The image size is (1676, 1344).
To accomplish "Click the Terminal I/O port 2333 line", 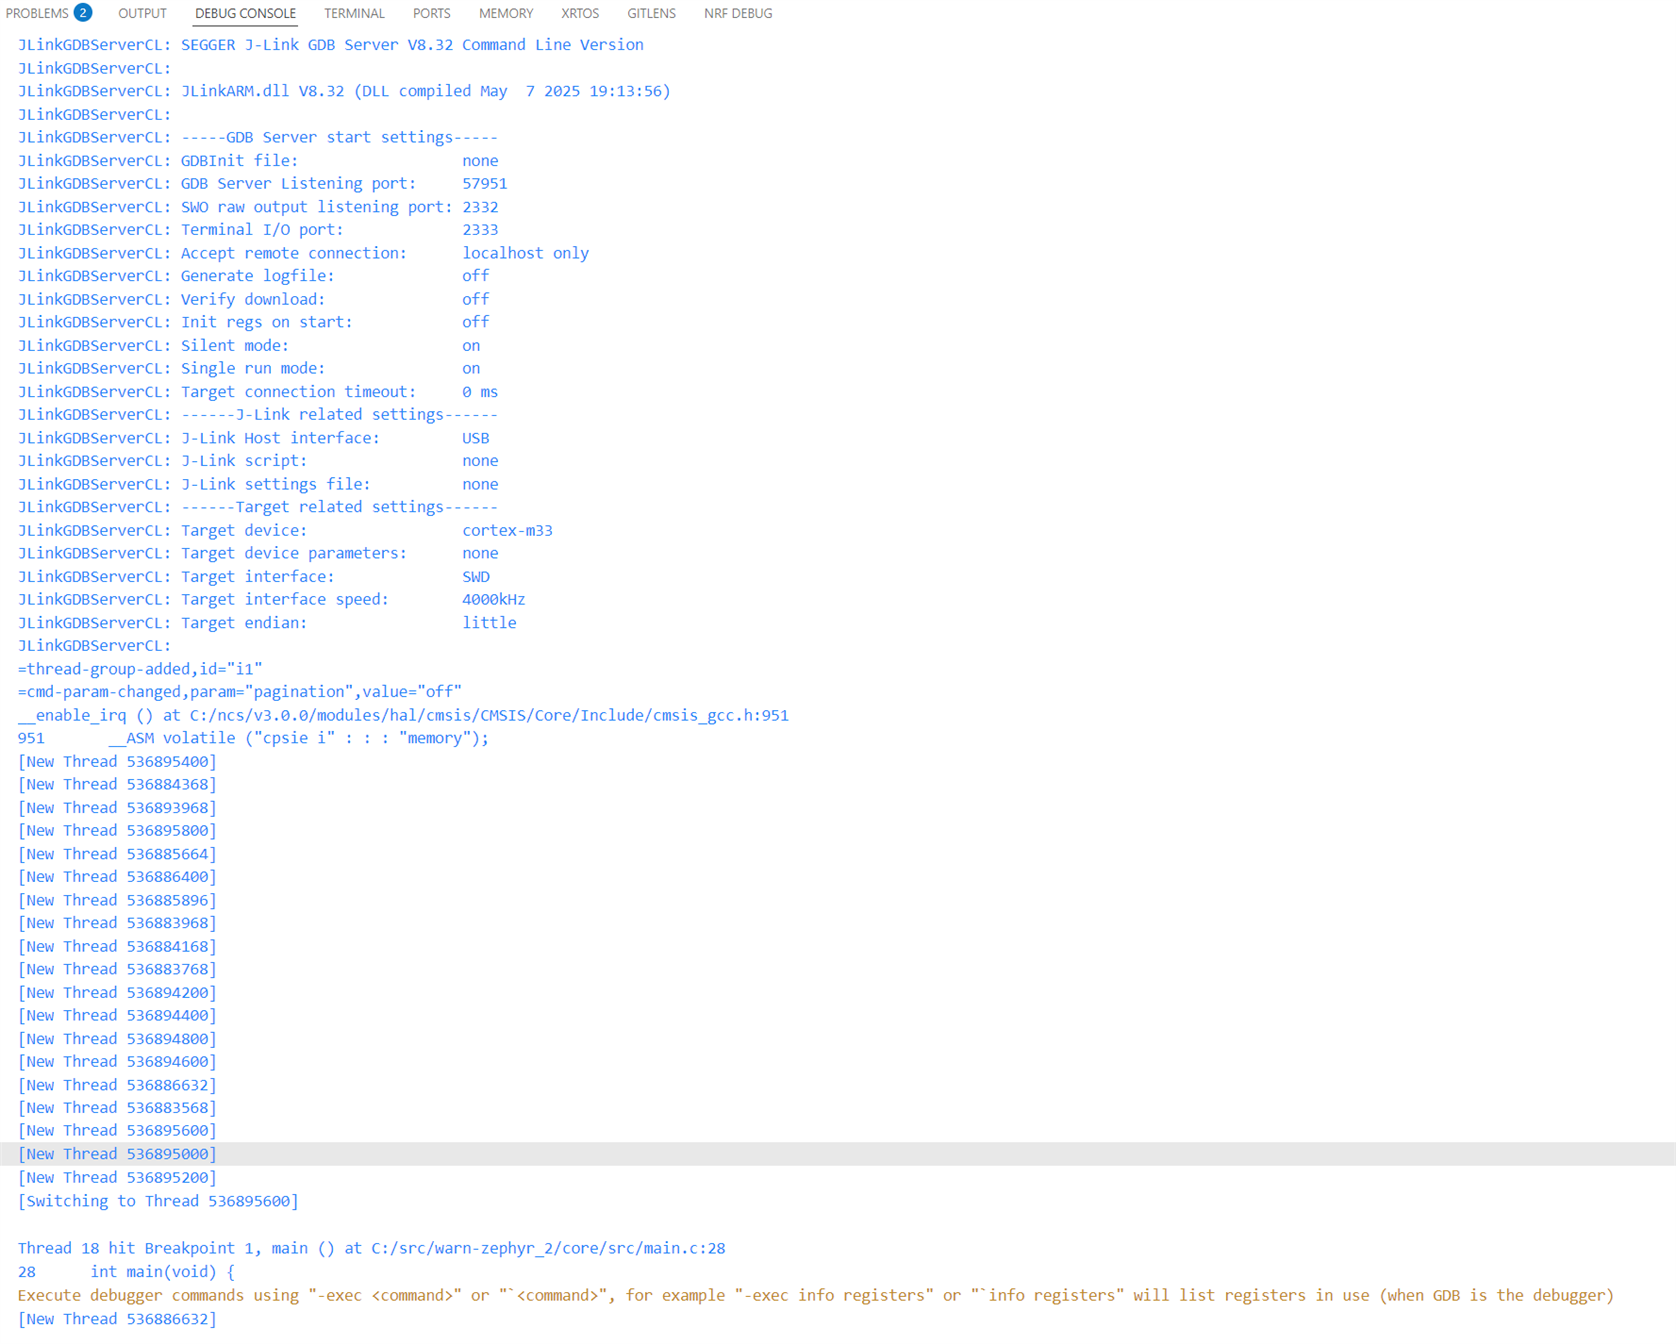I will pos(258,230).
